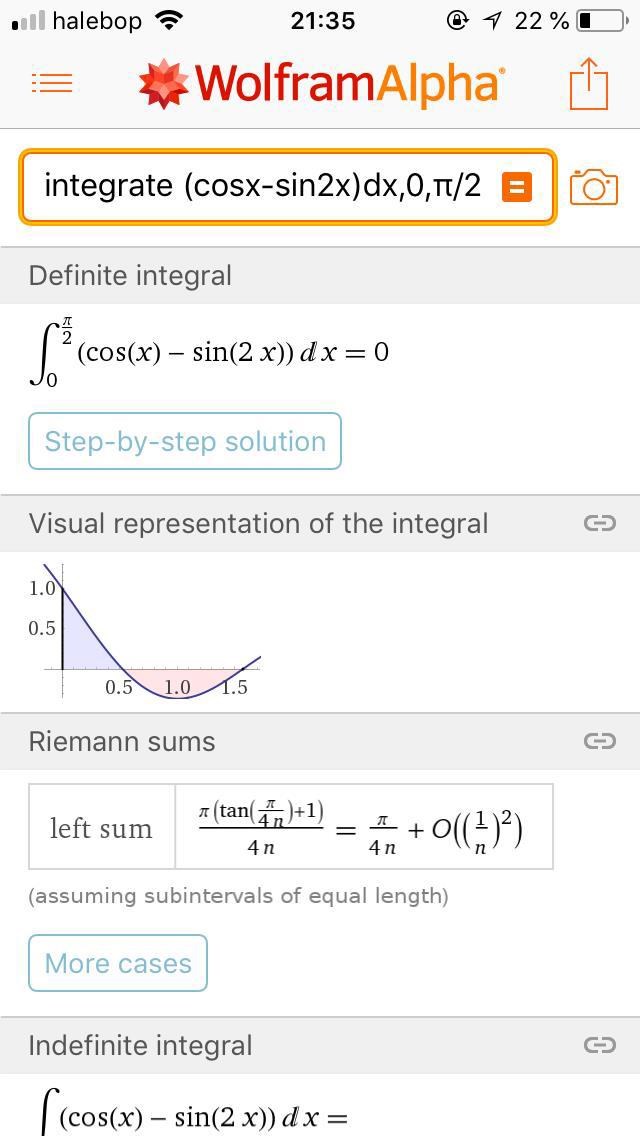Tap link icon beside Indefinite integral

coord(599,1045)
